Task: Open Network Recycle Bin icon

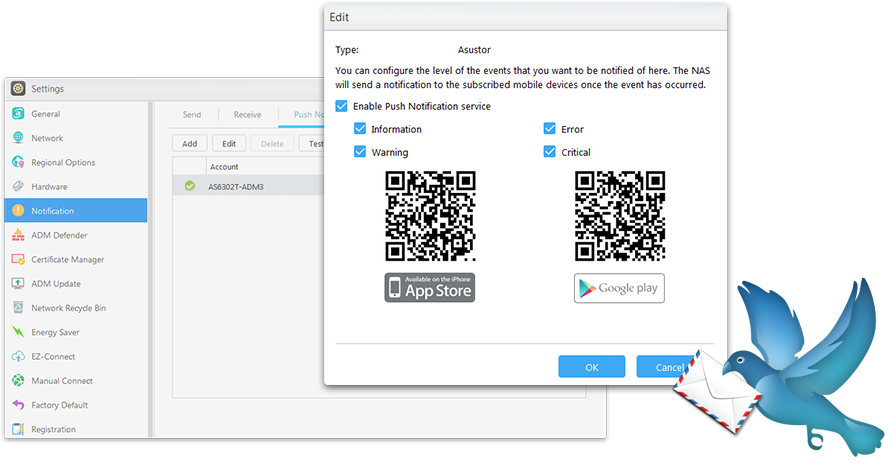Action: [x=18, y=308]
